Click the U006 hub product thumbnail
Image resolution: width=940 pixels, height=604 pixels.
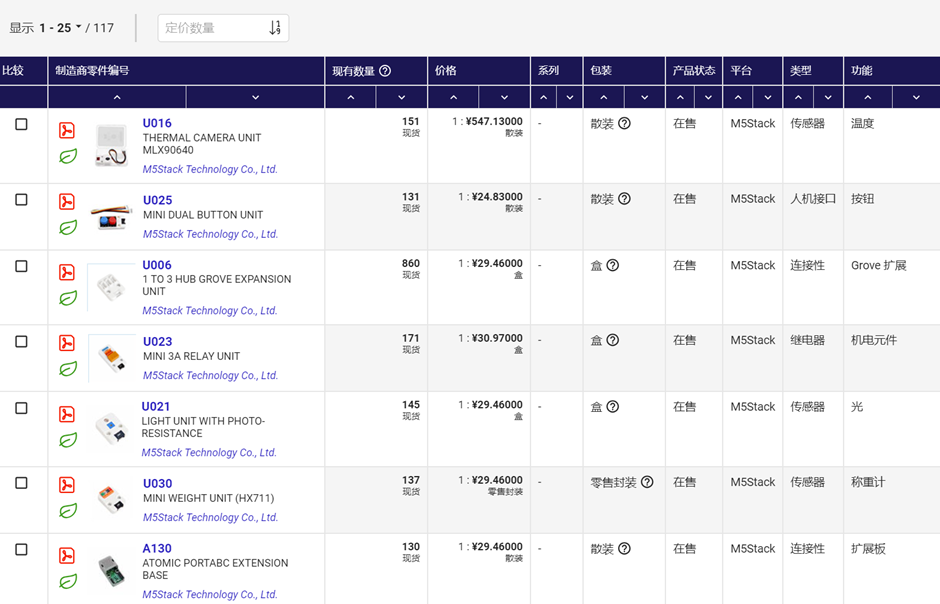coord(110,288)
